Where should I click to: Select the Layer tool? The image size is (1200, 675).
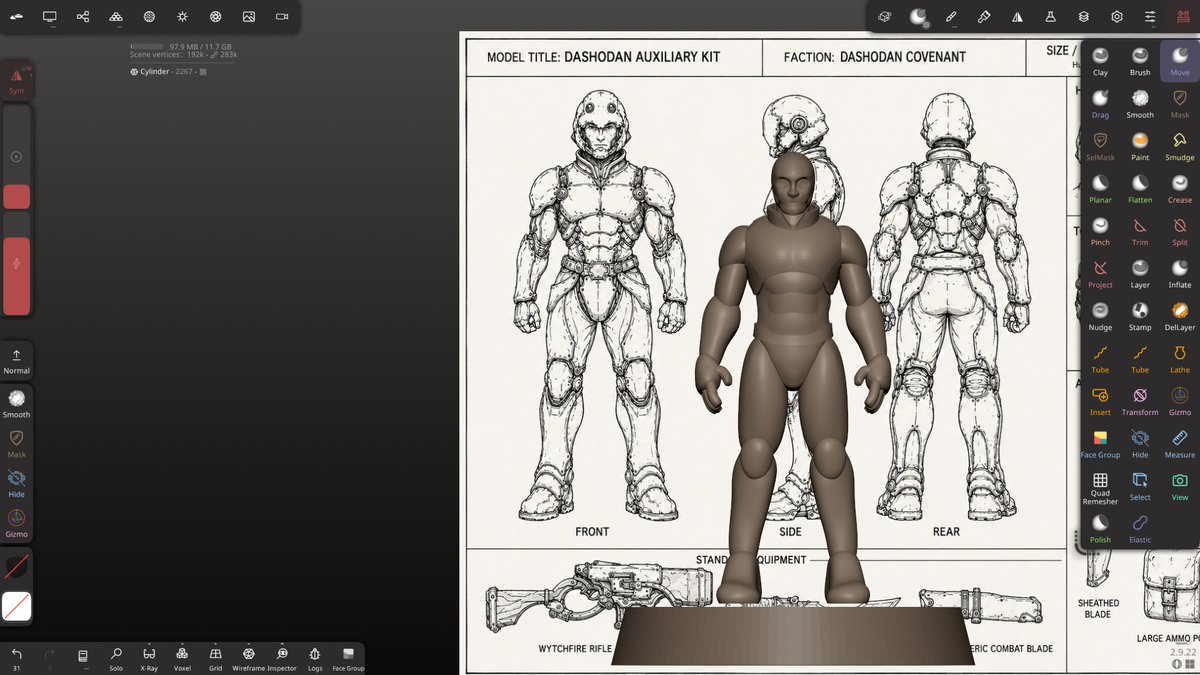coord(1140,274)
